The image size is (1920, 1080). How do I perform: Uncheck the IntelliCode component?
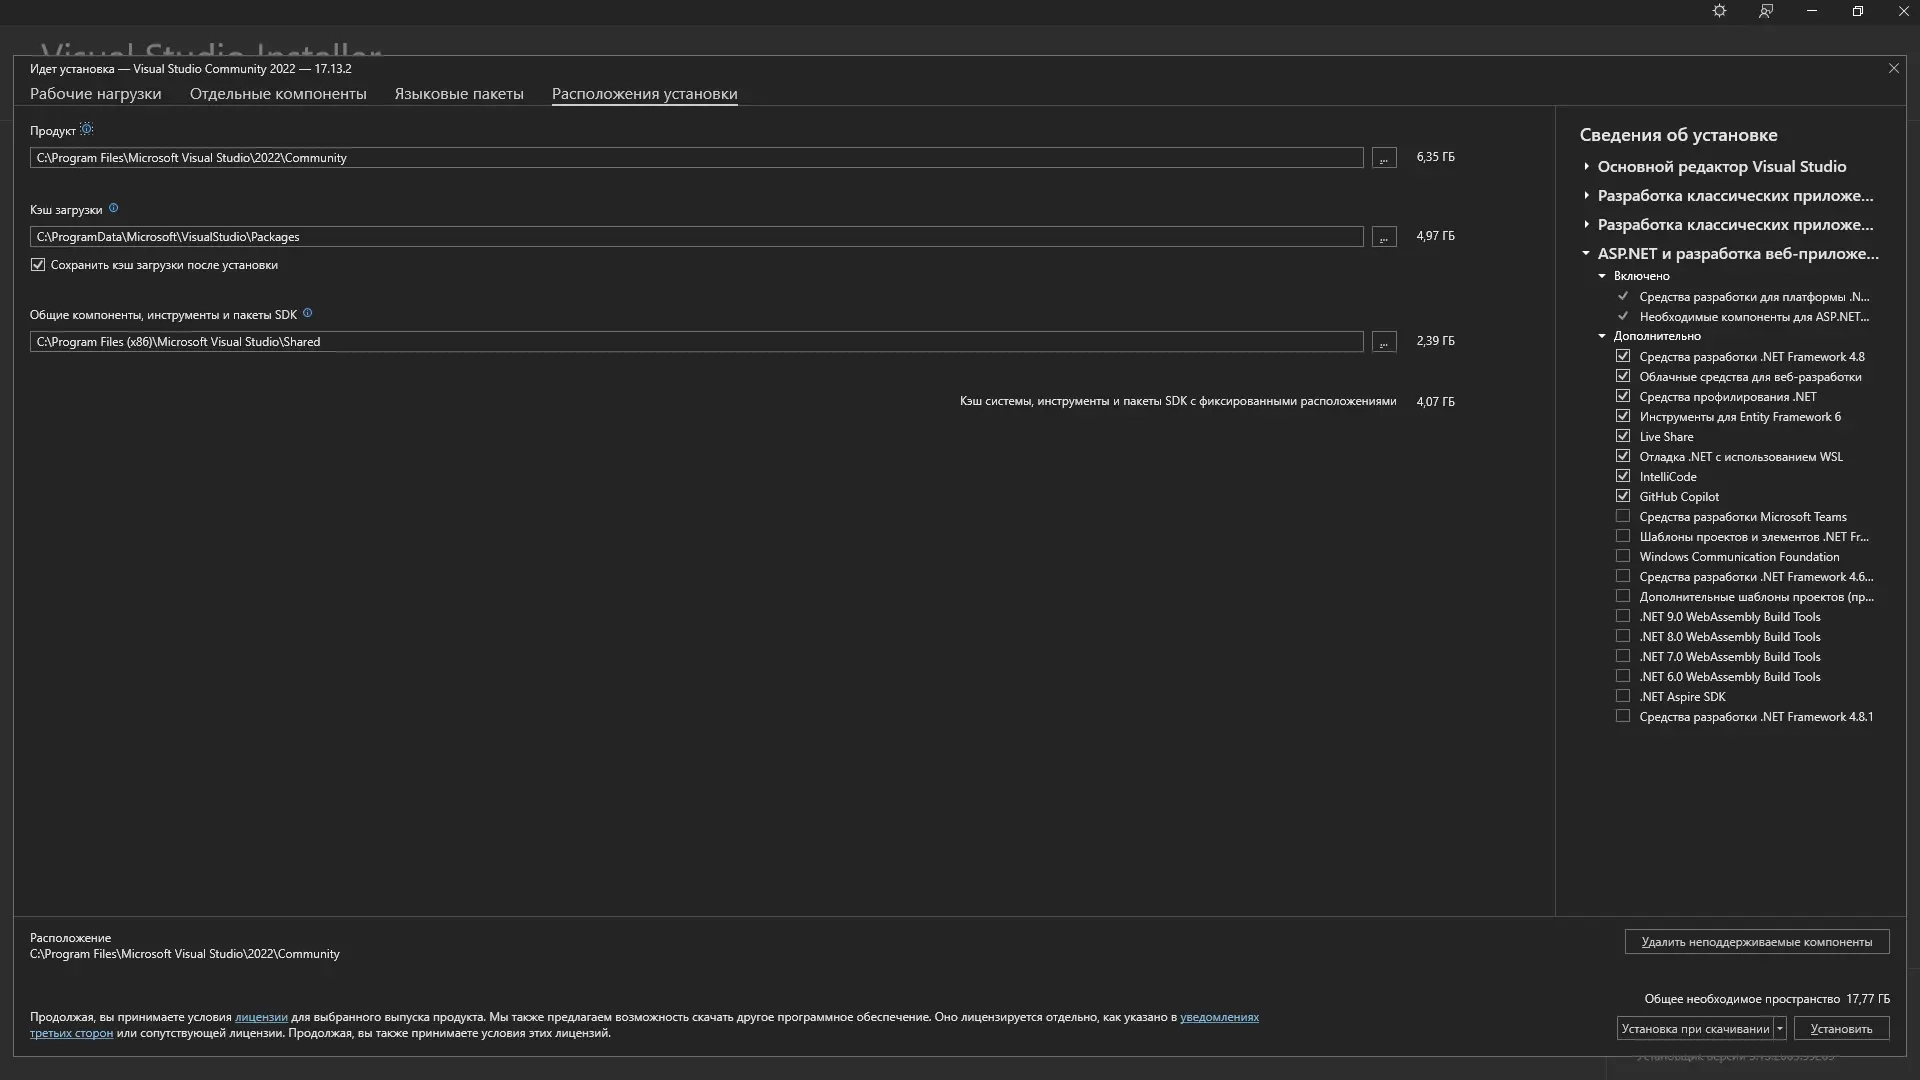coord(1623,476)
